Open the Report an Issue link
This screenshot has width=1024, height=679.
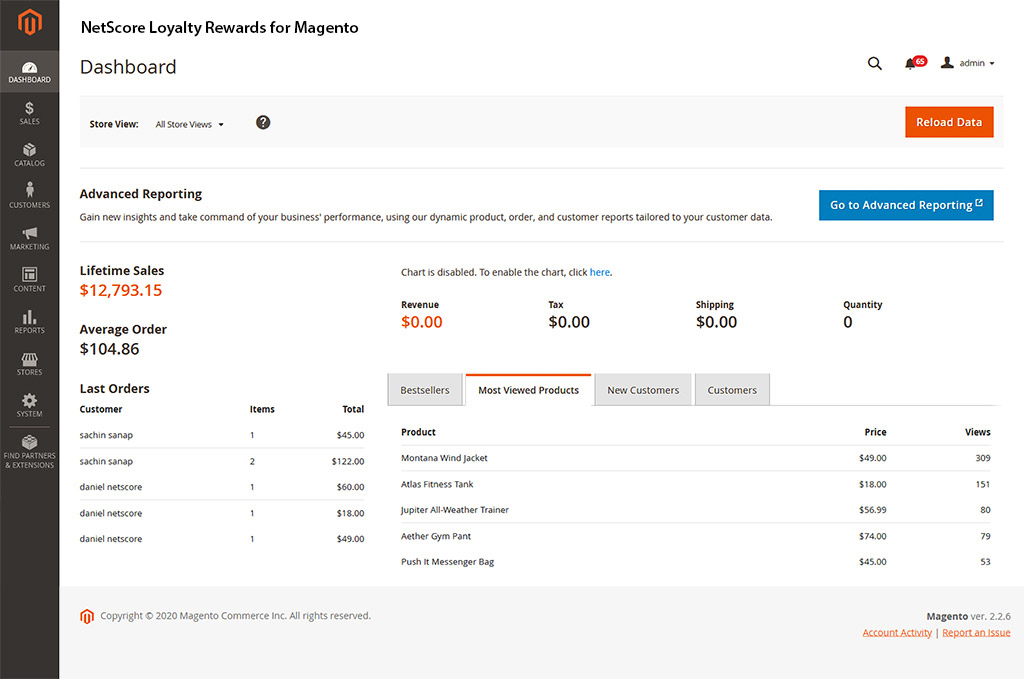976,632
